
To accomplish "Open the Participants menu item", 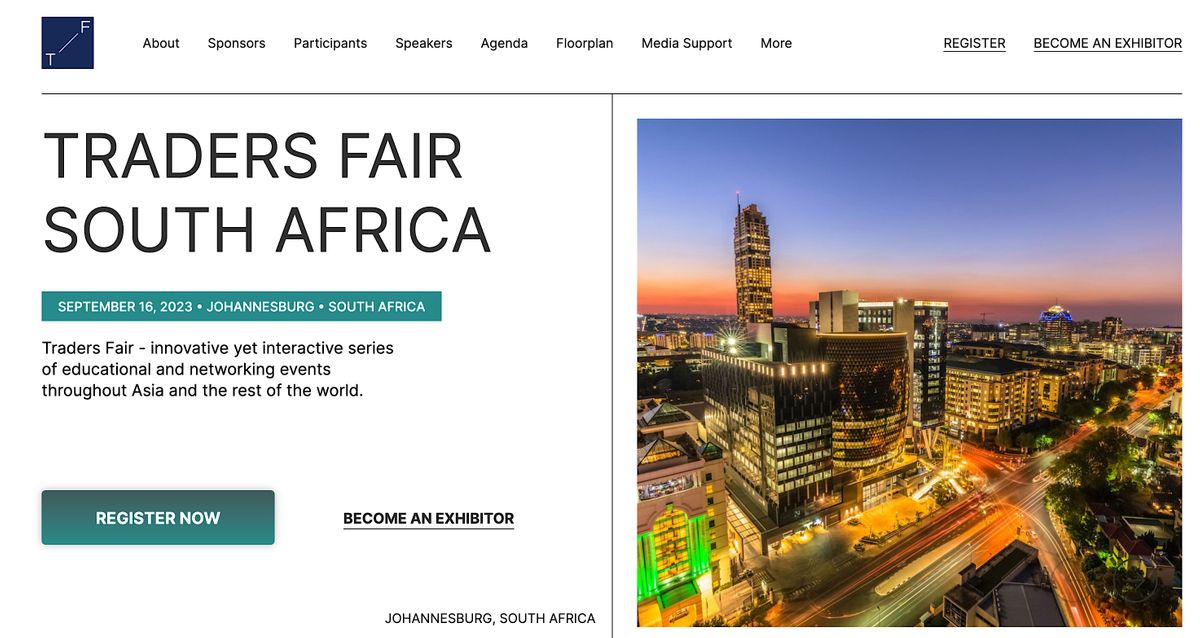I will coord(330,43).
